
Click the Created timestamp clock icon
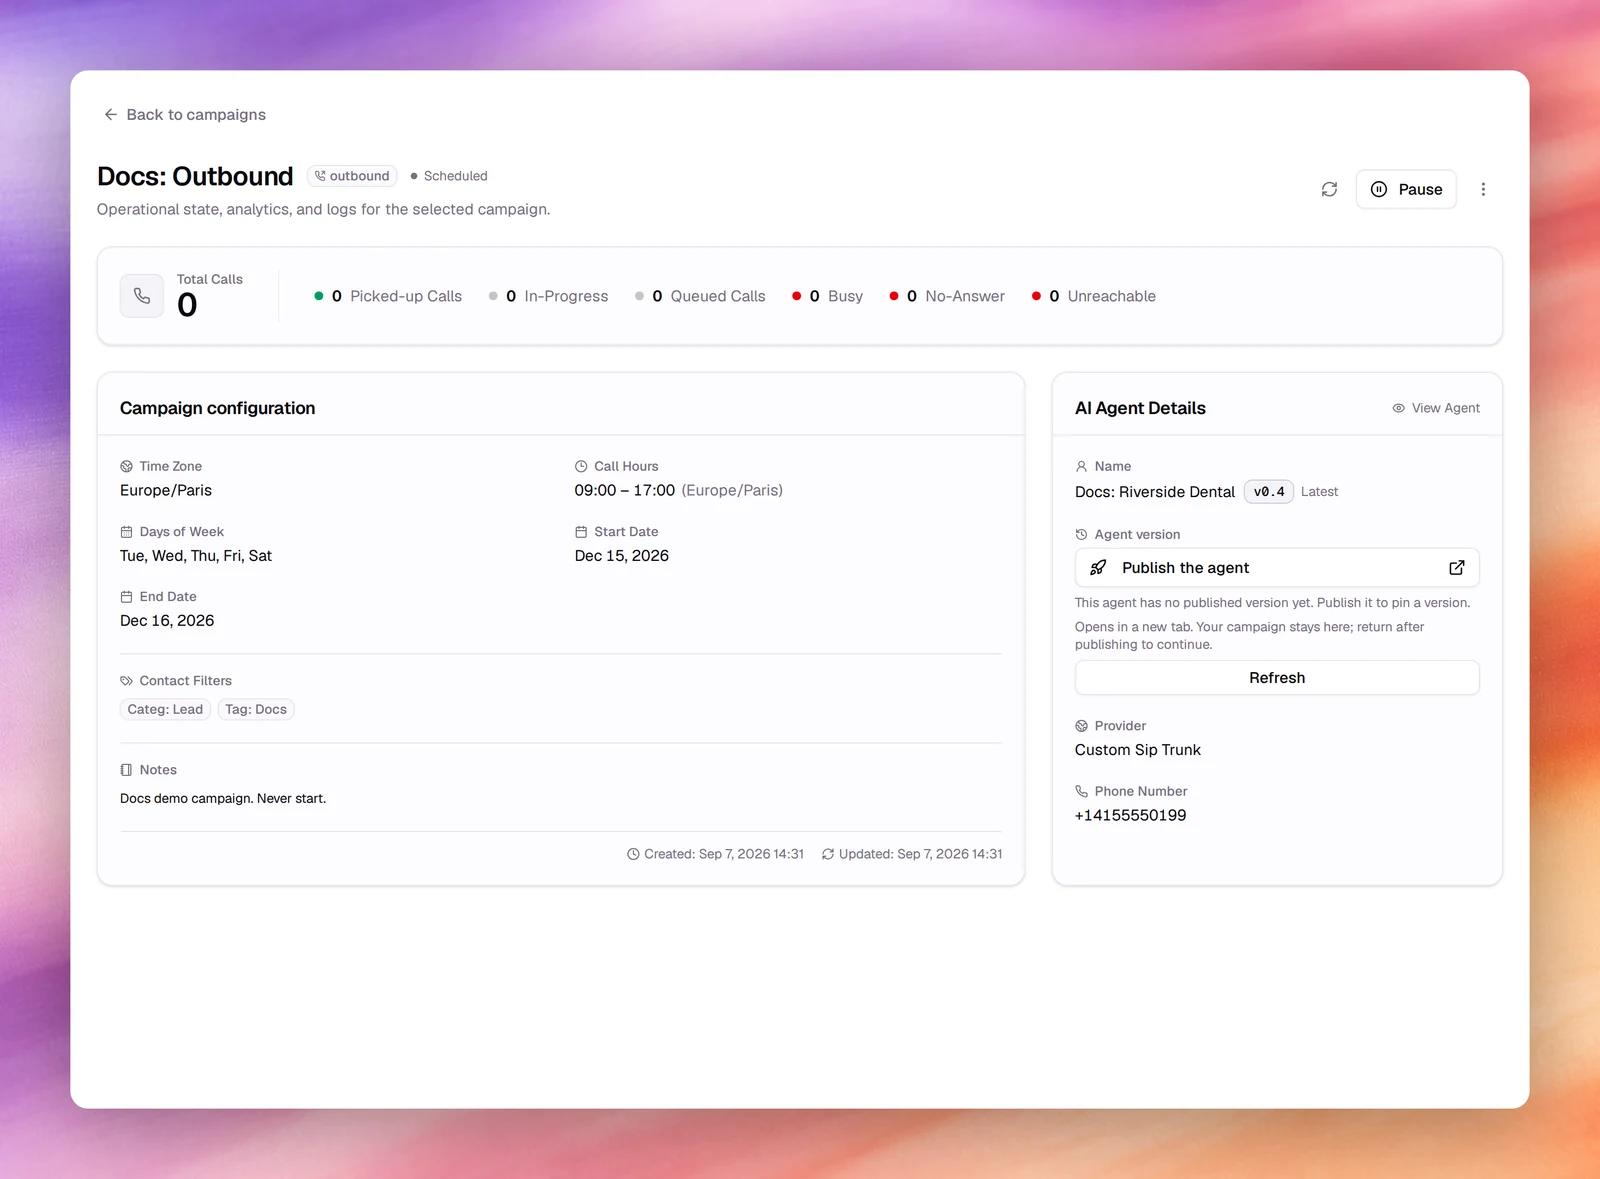[633, 854]
